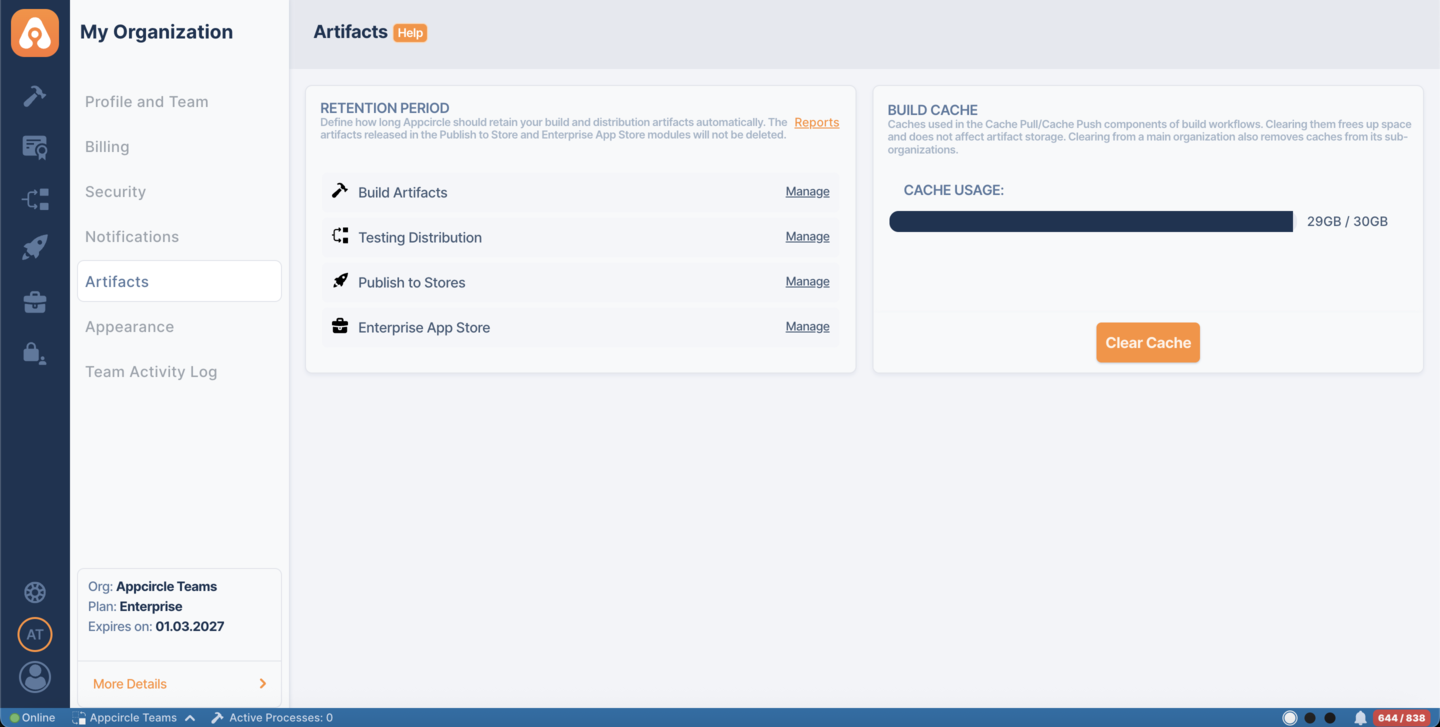The height and width of the screenshot is (727, 1440).
Task: Click the Clear Cache button
Action: tap(1147, 342)
